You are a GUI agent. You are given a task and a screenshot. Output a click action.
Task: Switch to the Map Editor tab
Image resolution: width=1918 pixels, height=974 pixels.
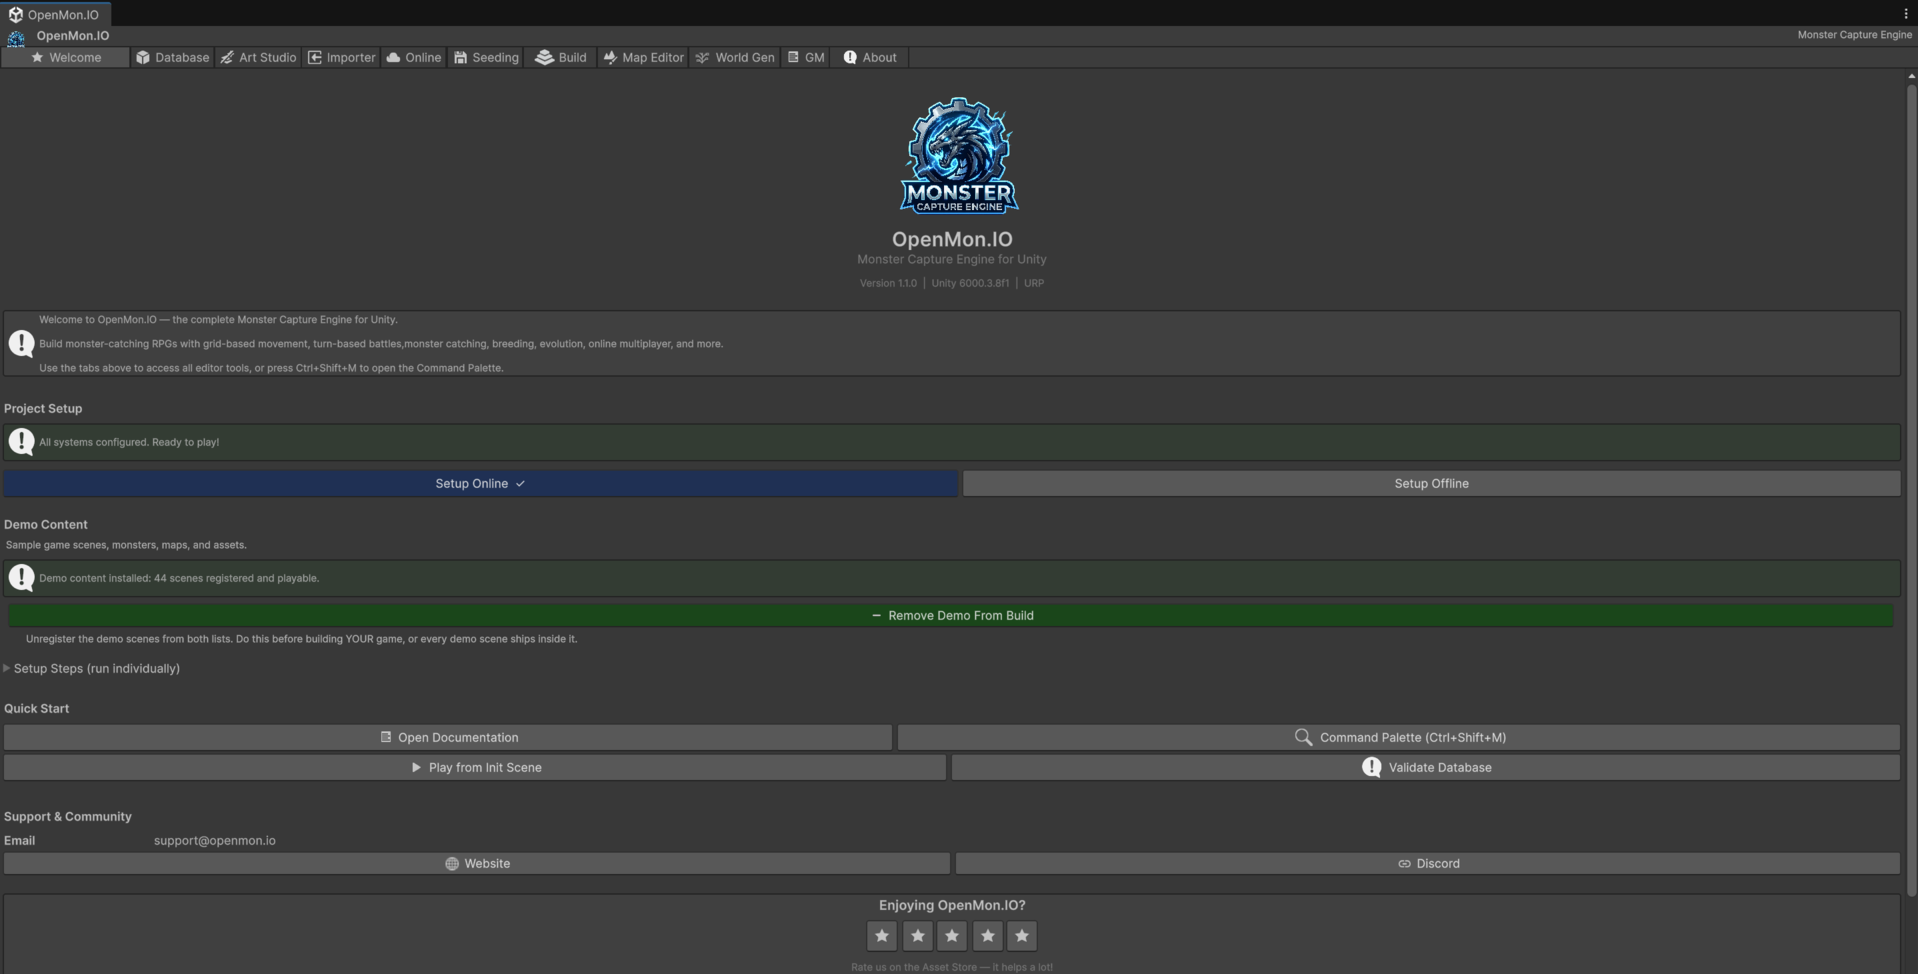point(643,58)
